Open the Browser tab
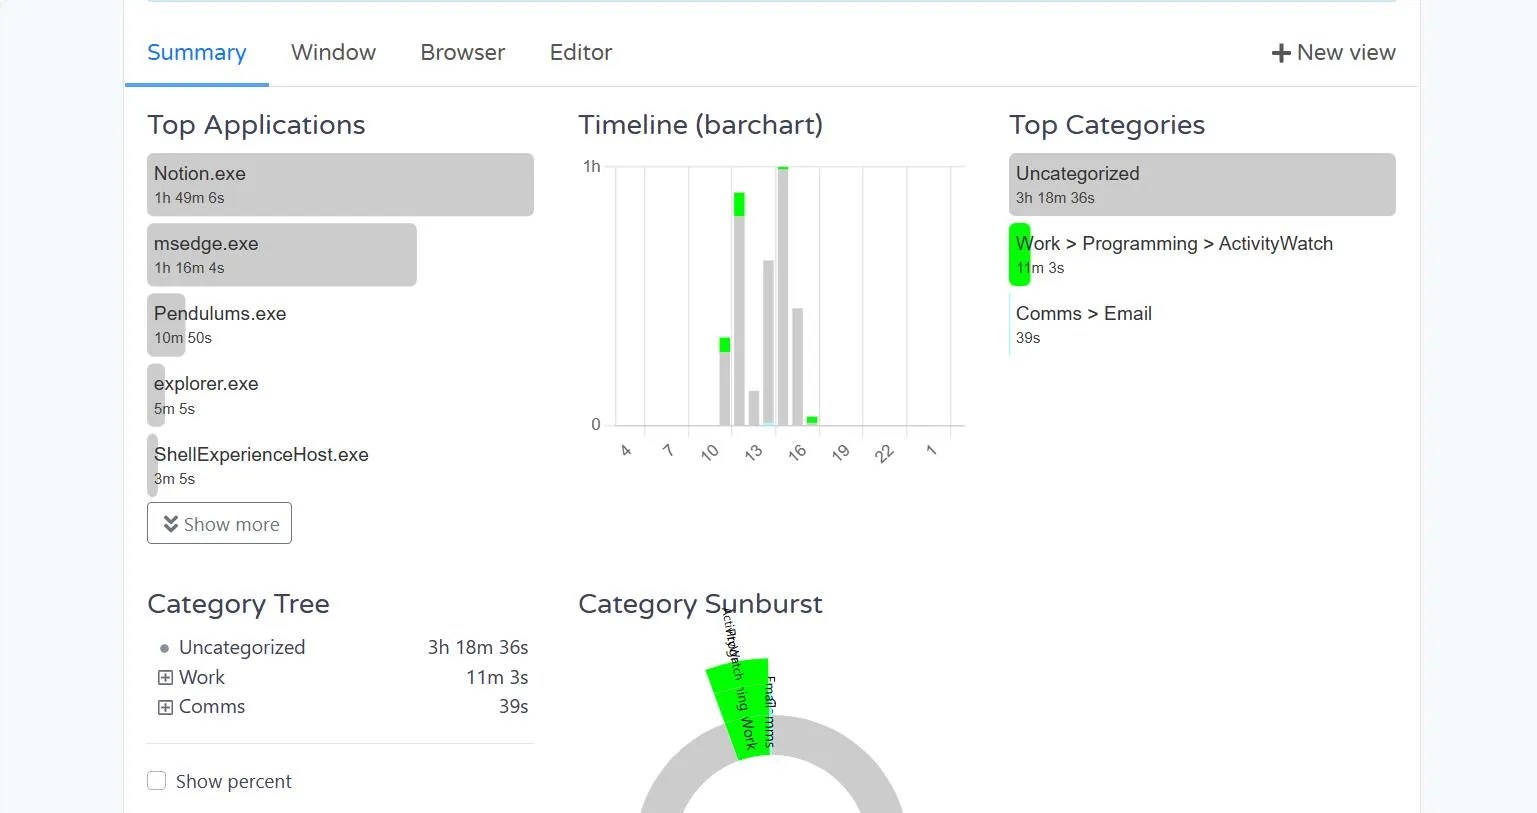This screenshot has height=813, width=1537. pyautogui.click(x=462, y=52)
